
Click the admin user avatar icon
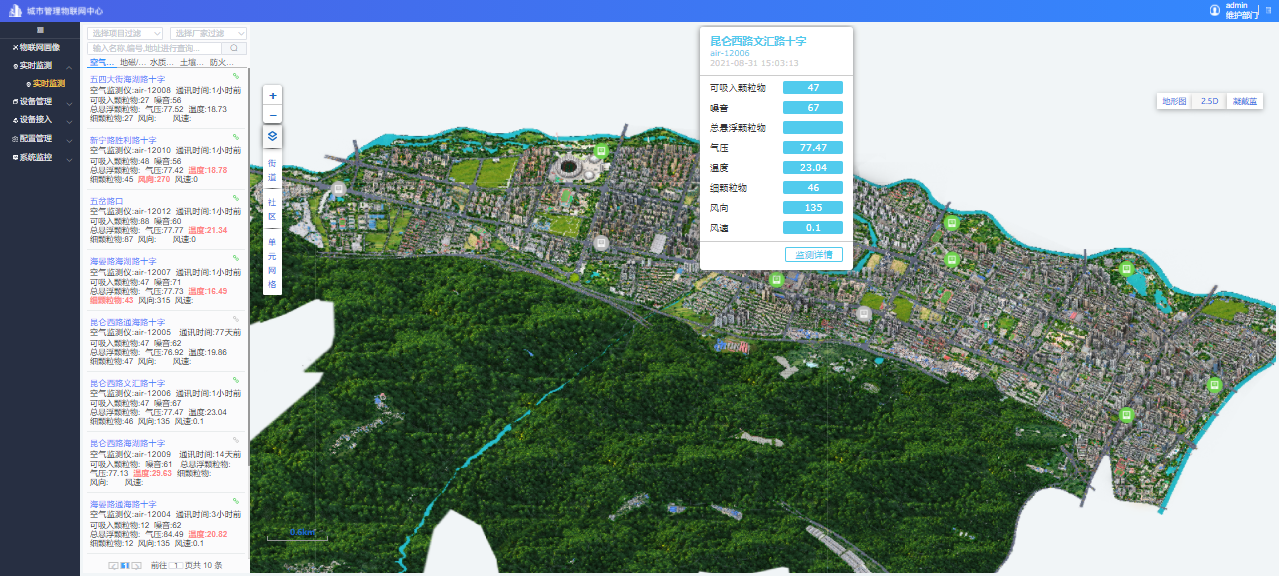point(1215,10)
